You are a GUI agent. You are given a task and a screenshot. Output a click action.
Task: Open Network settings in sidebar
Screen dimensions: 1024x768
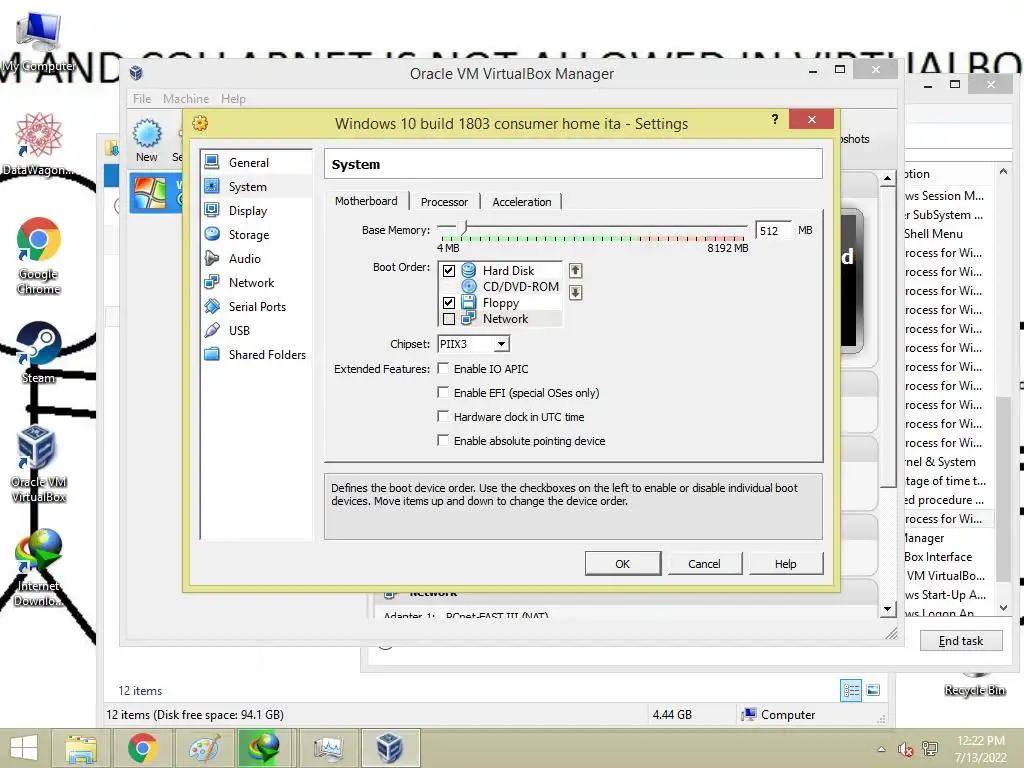pyautogui.click(x=251, y=283)
